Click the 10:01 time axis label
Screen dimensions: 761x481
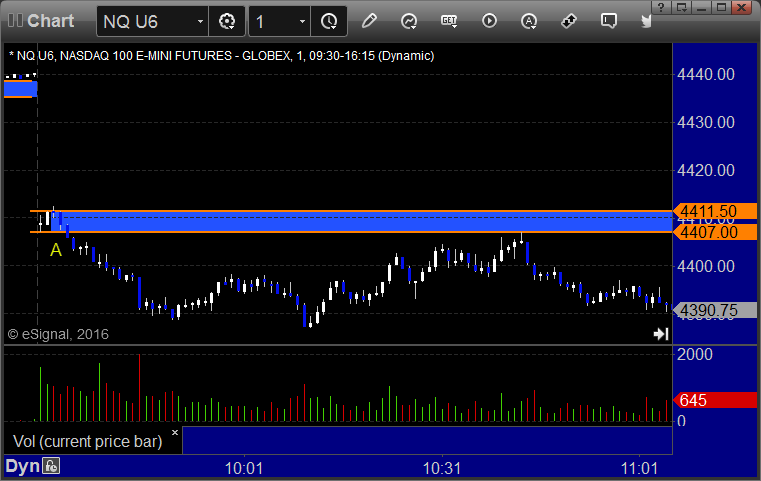pyautogui.click(x=244, y=468)
